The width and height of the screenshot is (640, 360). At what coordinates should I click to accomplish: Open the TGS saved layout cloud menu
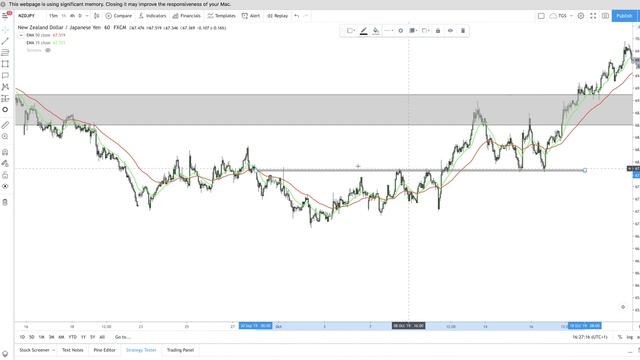(561, 16)
